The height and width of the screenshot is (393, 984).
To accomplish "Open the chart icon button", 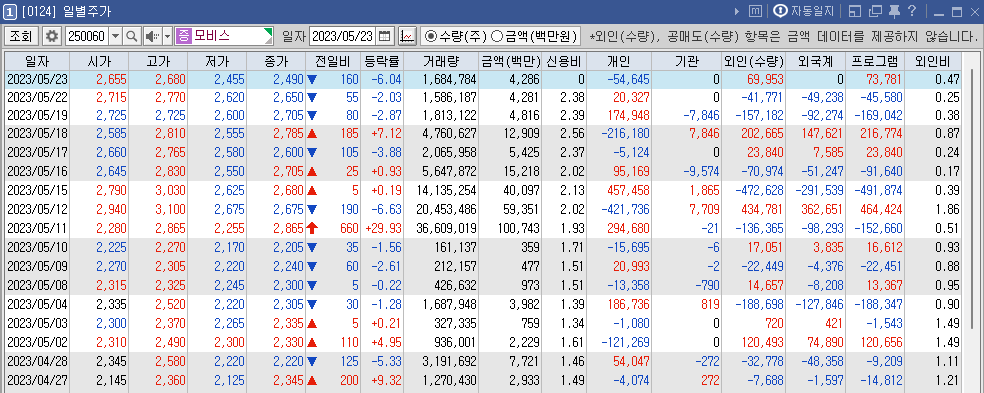I will pos(407,36).
